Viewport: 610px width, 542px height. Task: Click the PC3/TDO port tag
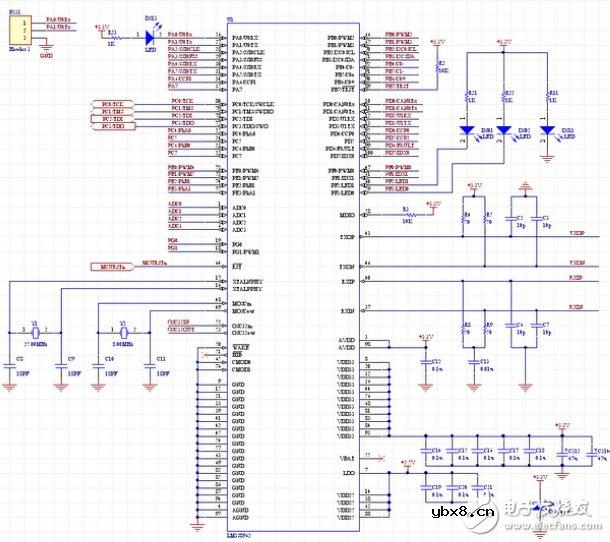pos(113,127)
